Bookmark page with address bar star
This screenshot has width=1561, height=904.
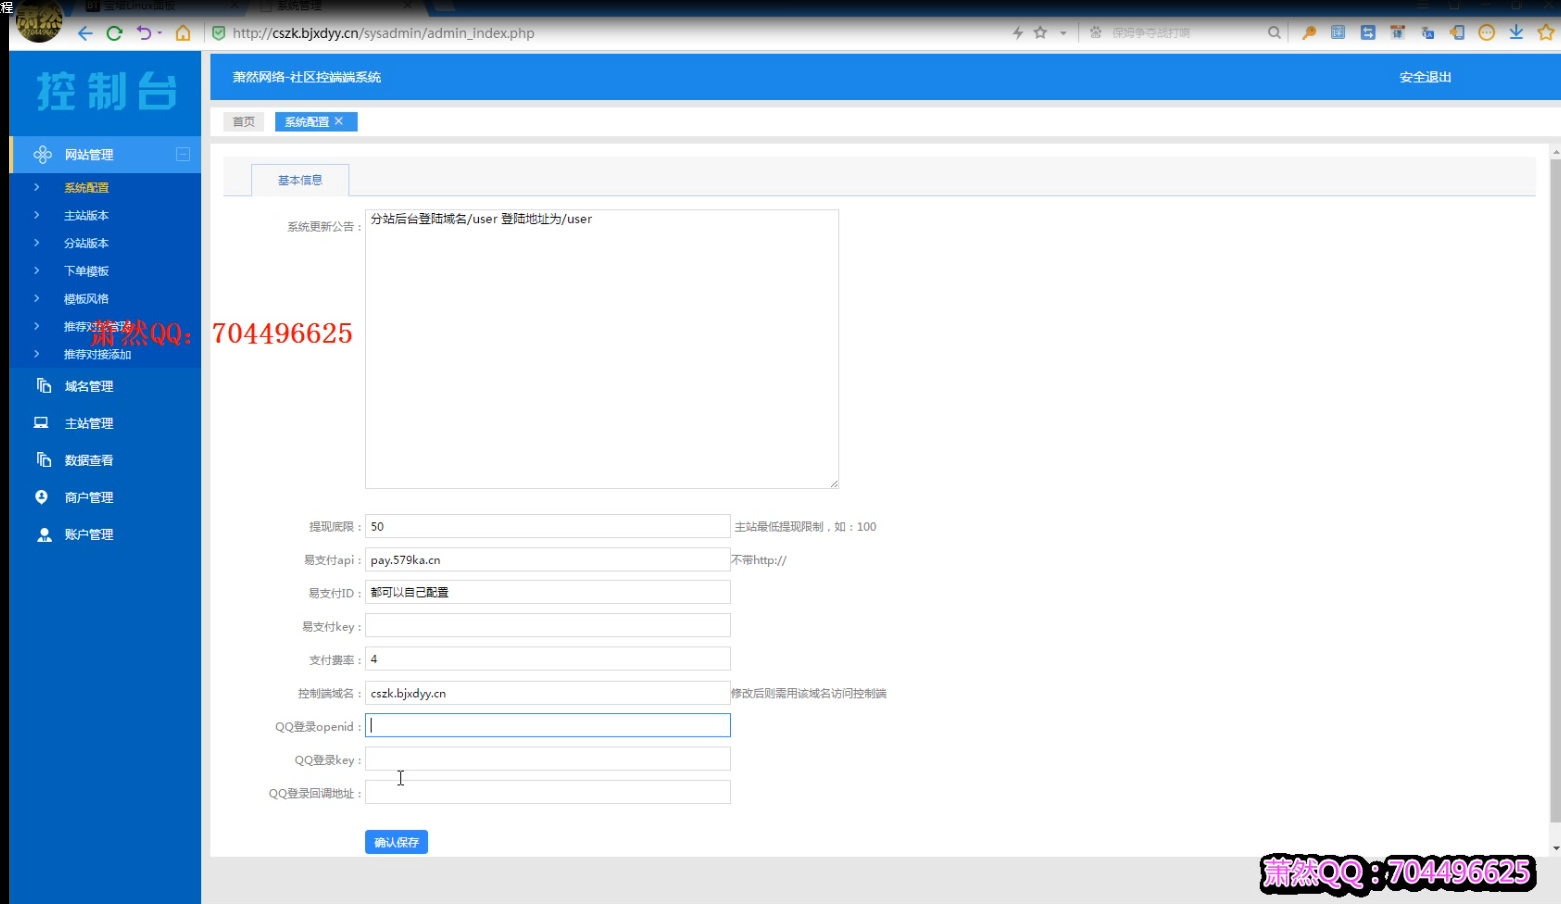[x=1040, y=33]
